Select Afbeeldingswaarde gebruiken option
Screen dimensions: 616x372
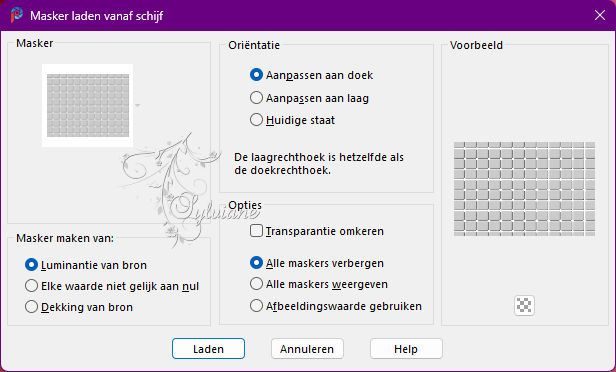(x=336, y=306)
